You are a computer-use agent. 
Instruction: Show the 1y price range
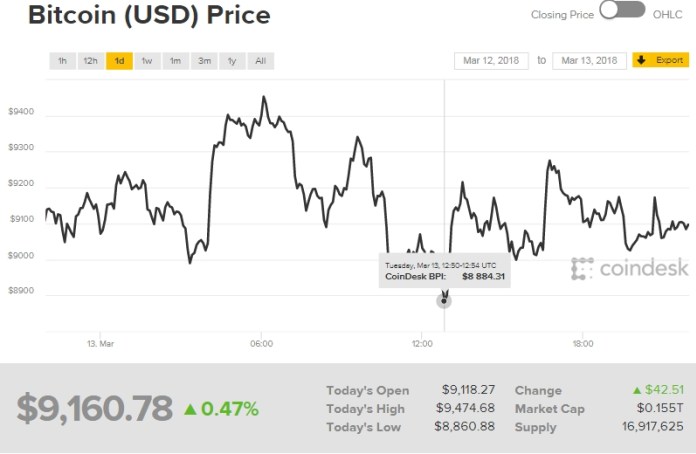tap(232, 61)
